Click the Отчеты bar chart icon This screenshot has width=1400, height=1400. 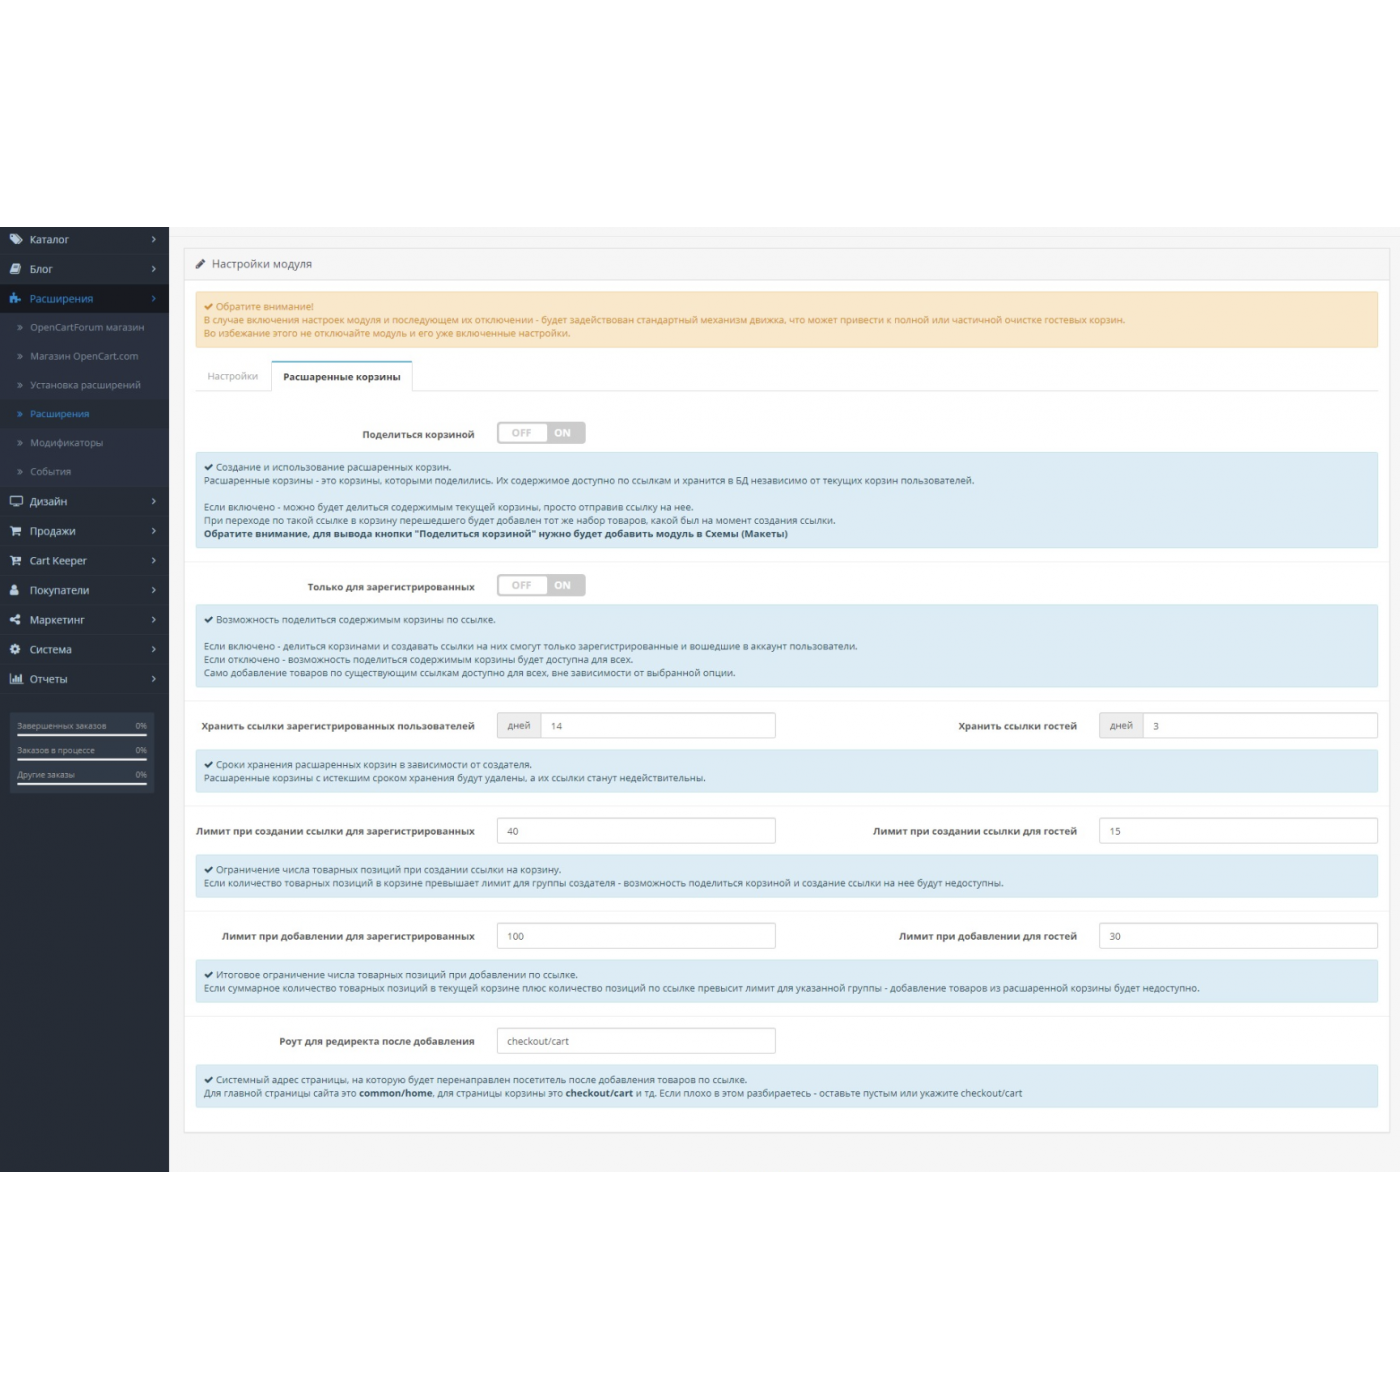[x=16, y=679]
